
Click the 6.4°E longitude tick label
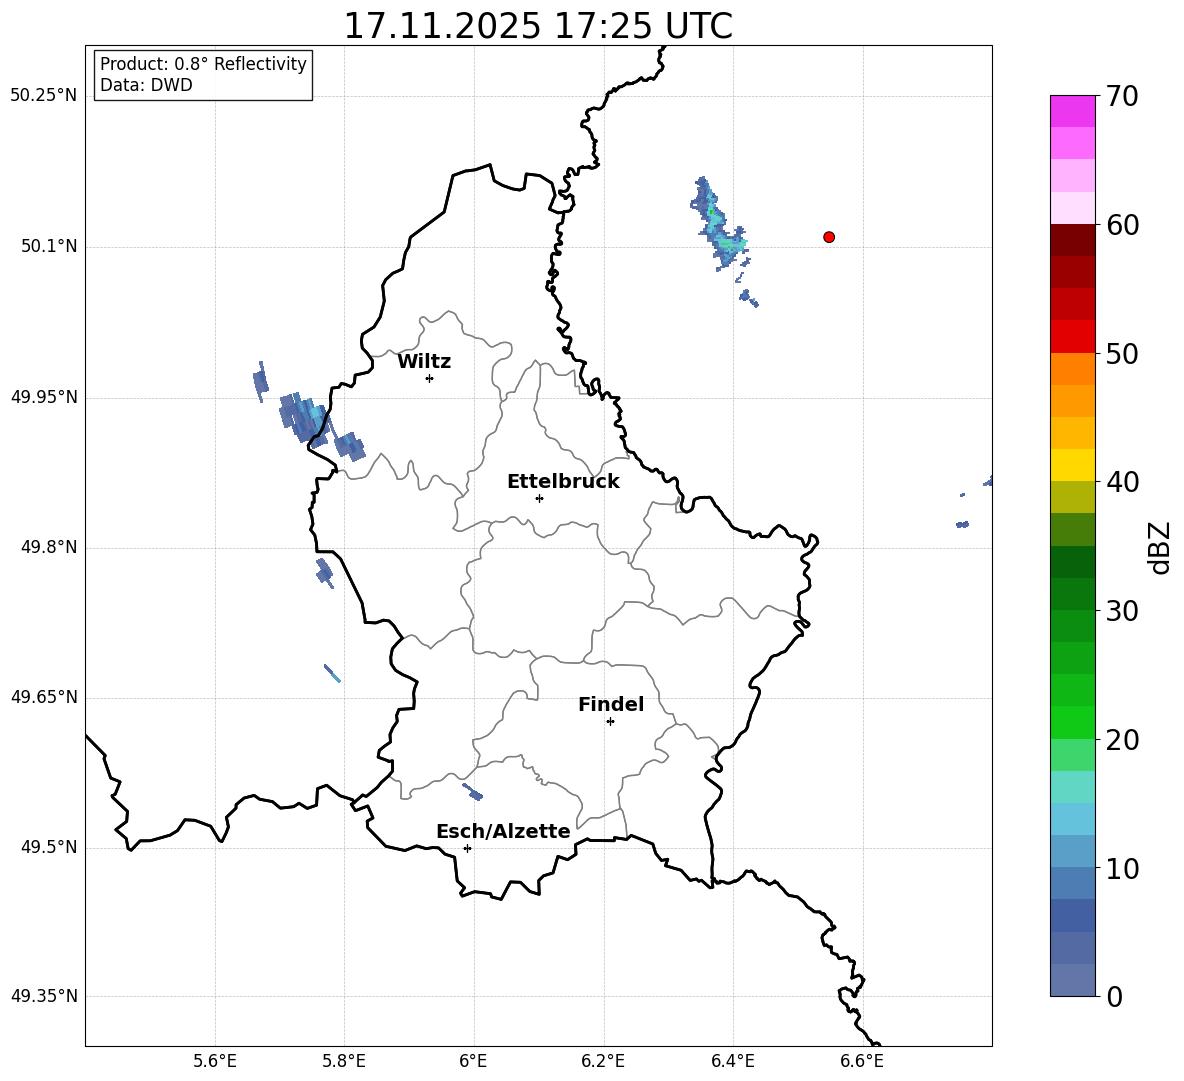coord(732,1061)
